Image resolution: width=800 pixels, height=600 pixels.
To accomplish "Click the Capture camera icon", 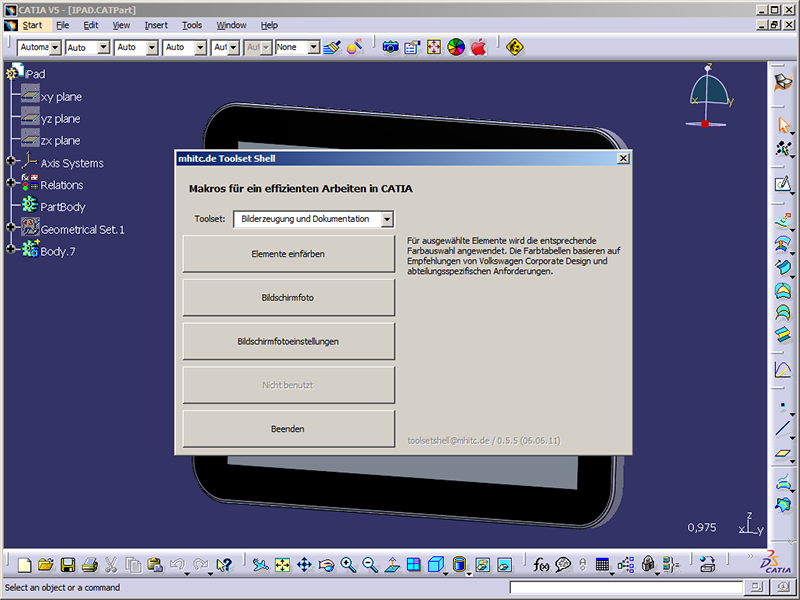I will (x=390, y=47).
